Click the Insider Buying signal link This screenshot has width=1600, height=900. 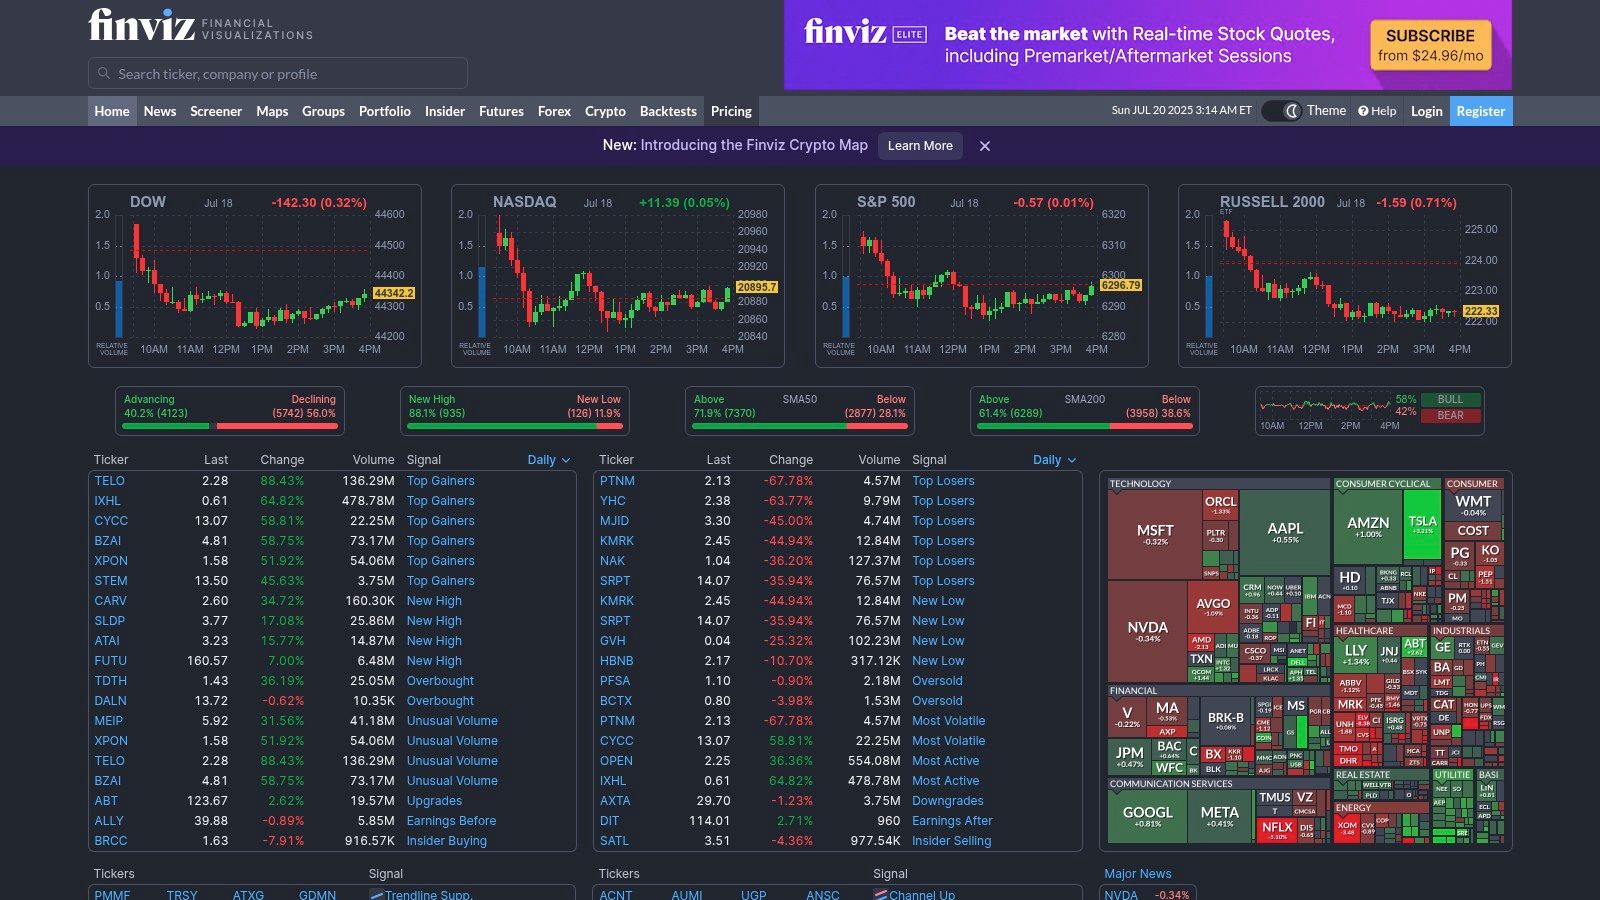tap(447, 841)
